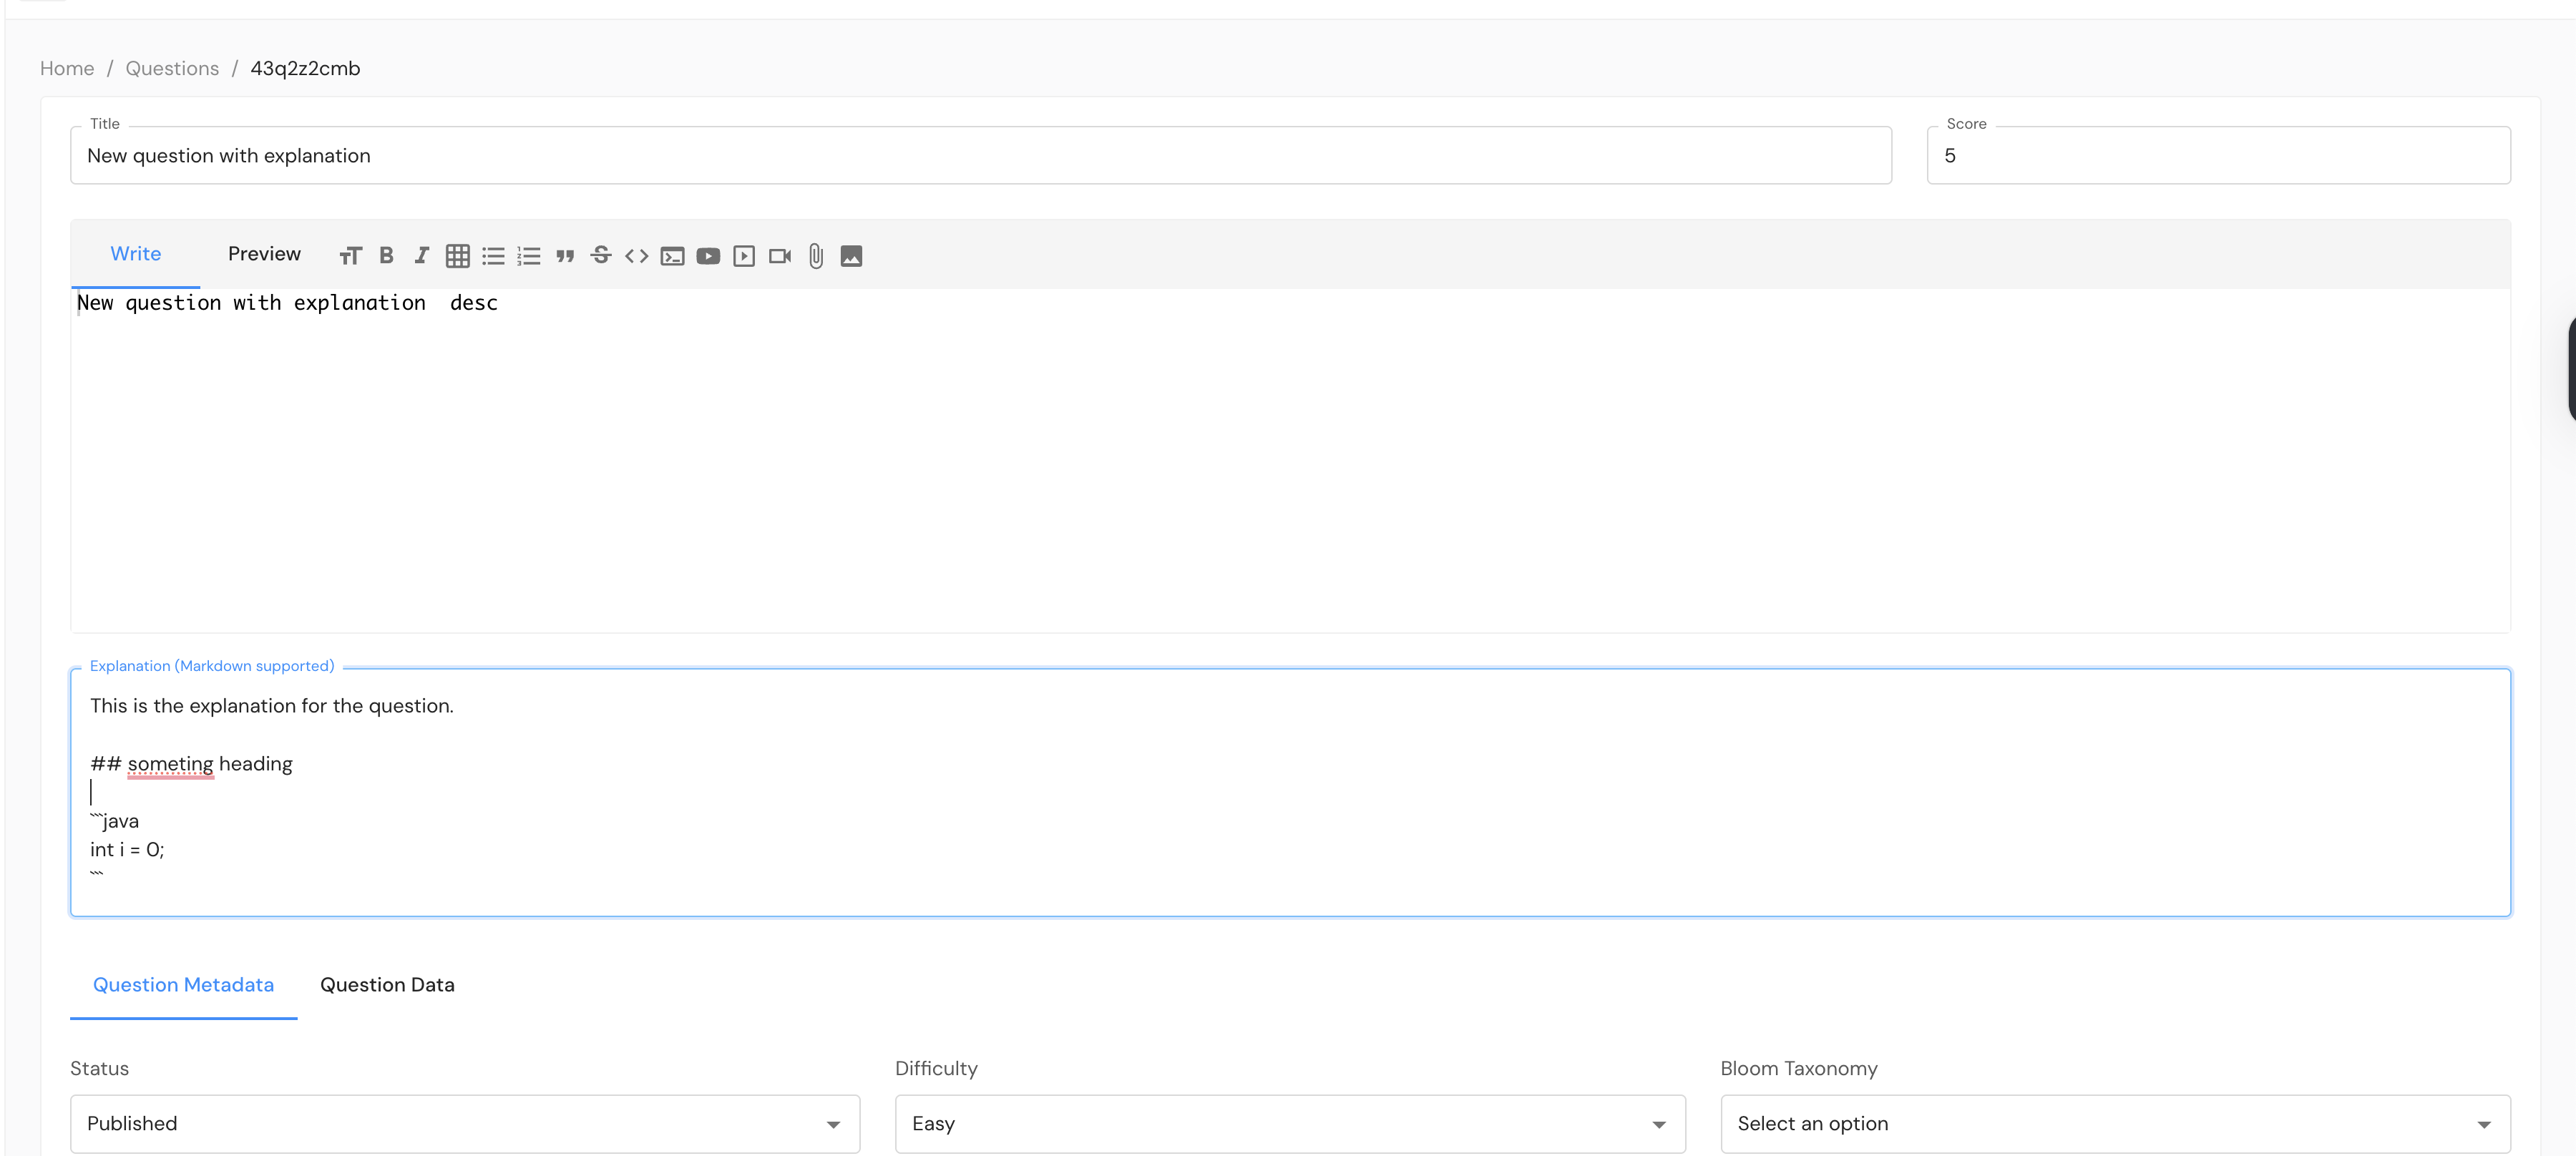Image resolution: width=2576 pixels, height=1156 pixels.
Task: Click the 'This is the explanation' line
Action: (272, 706)
